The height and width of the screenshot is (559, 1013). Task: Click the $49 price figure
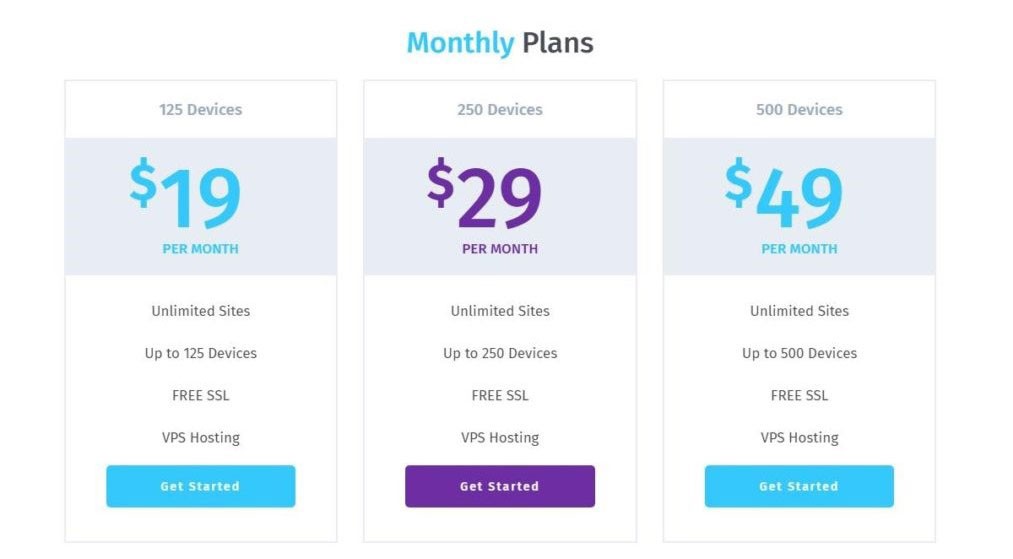pos(784,196)
